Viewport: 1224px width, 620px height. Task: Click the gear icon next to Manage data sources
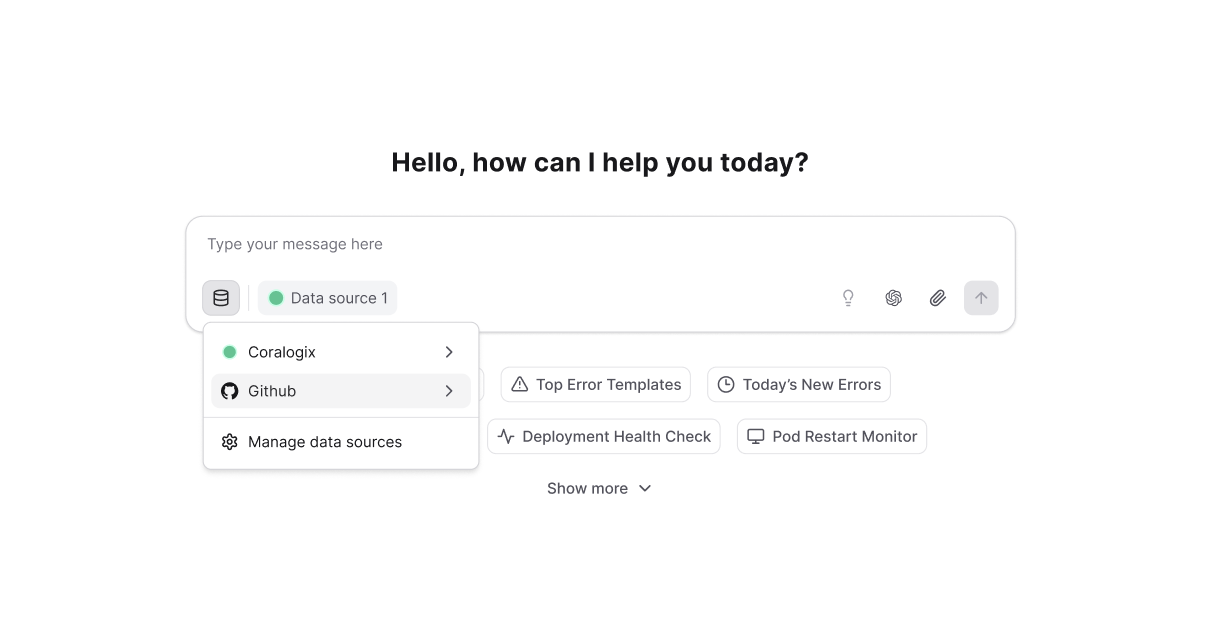tap(229, 441)
